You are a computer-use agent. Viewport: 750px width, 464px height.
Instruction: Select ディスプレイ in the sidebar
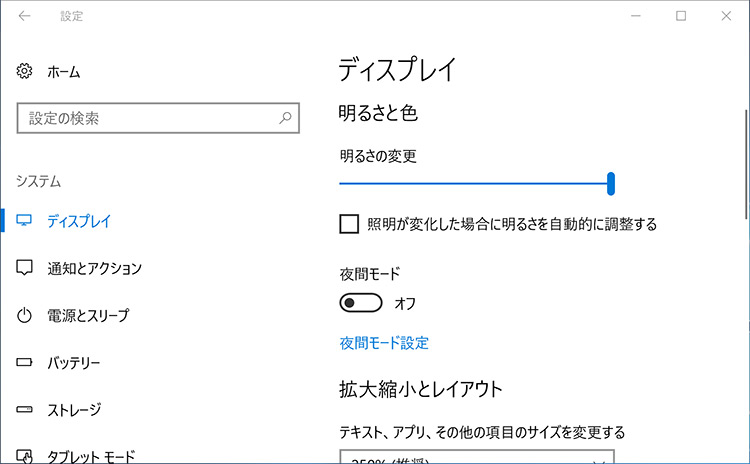tap(79, 221)
